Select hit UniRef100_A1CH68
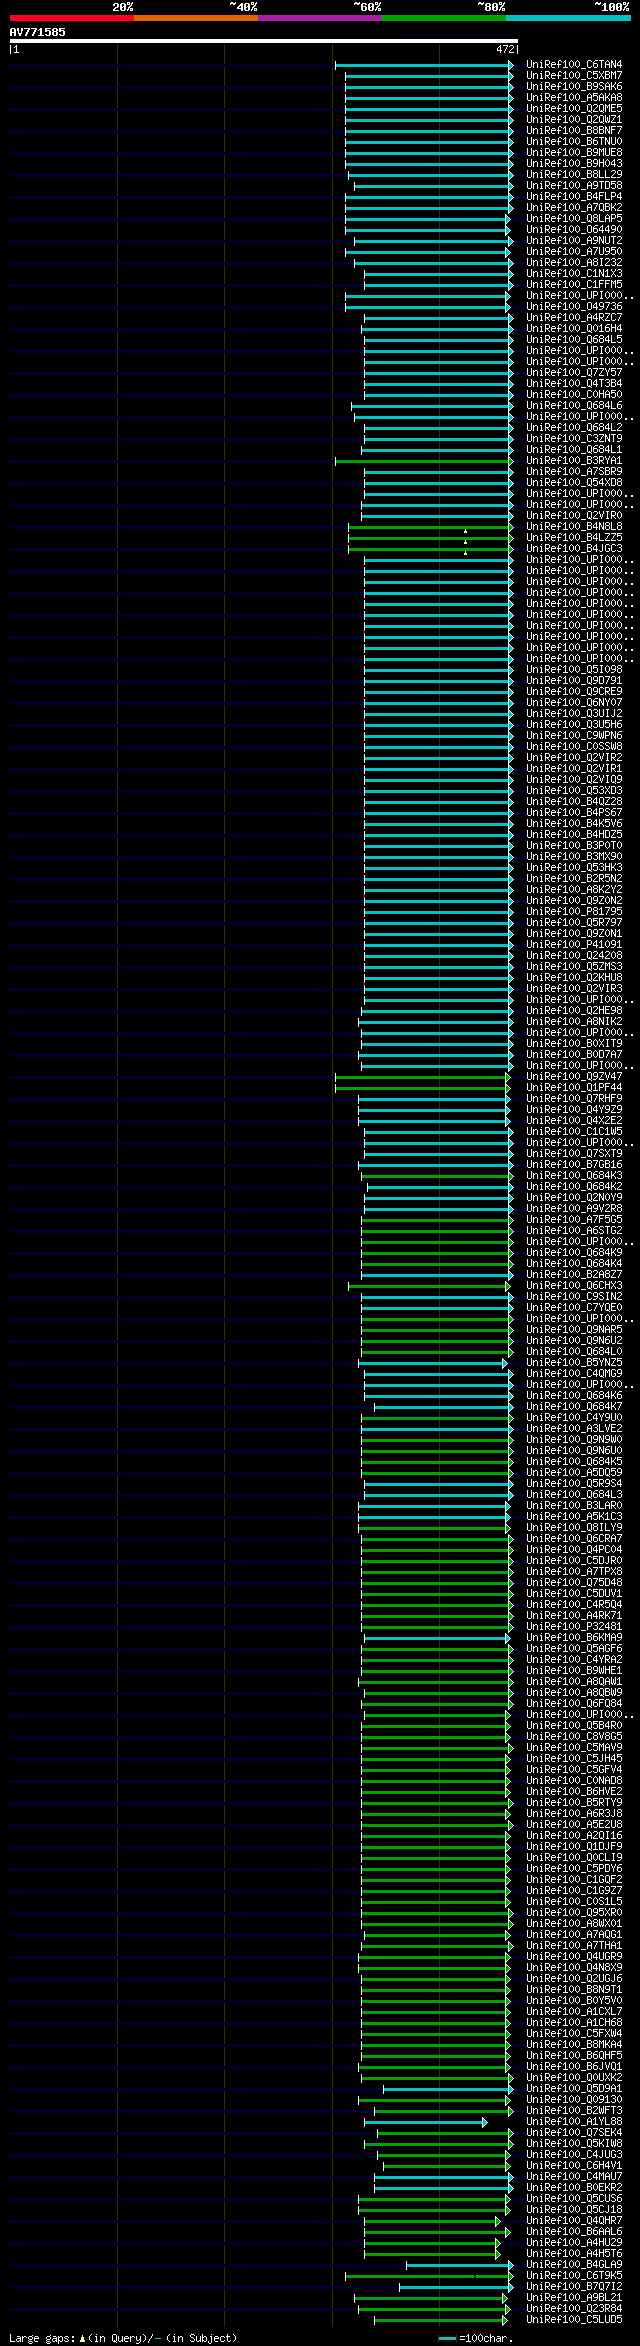The height and width of the screenshot is (2346, 640). click(574, 2022)
